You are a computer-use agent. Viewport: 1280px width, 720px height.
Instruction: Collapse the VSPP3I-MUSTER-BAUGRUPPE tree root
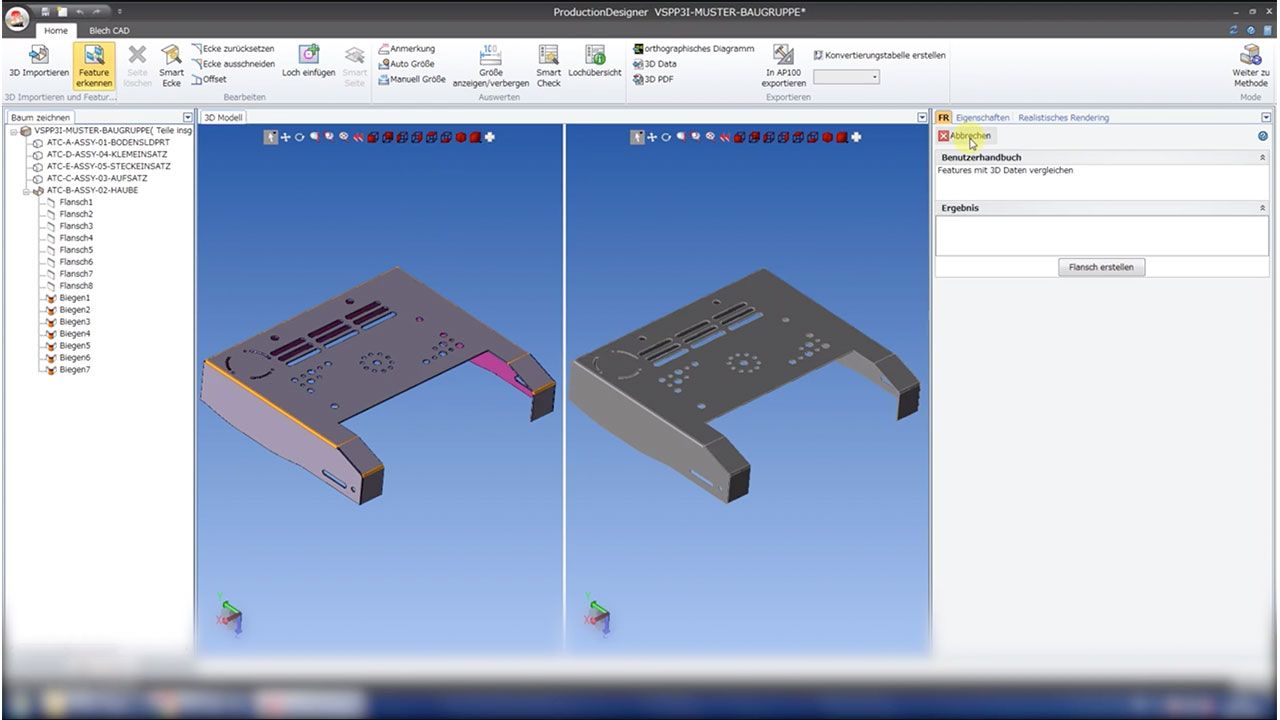tap(14, 131)
